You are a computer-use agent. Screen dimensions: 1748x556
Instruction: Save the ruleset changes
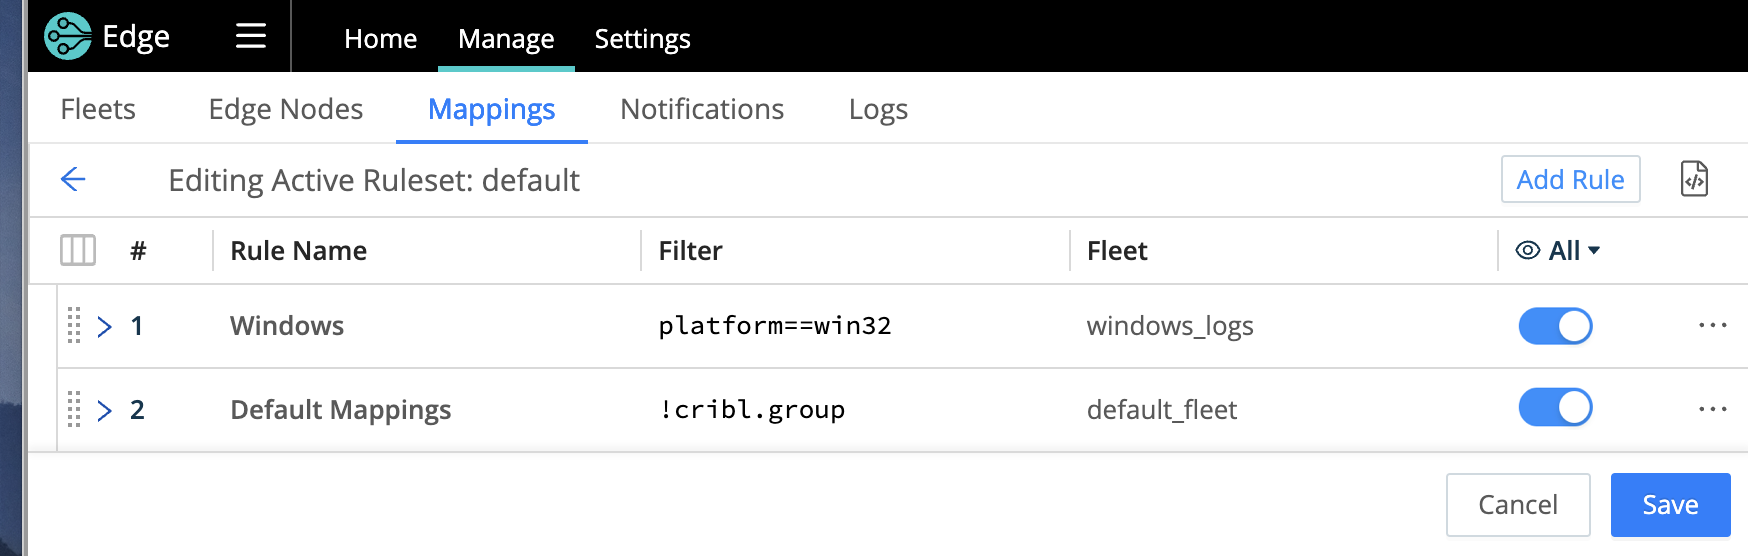pyautogui.click(x=1669, y=505)
